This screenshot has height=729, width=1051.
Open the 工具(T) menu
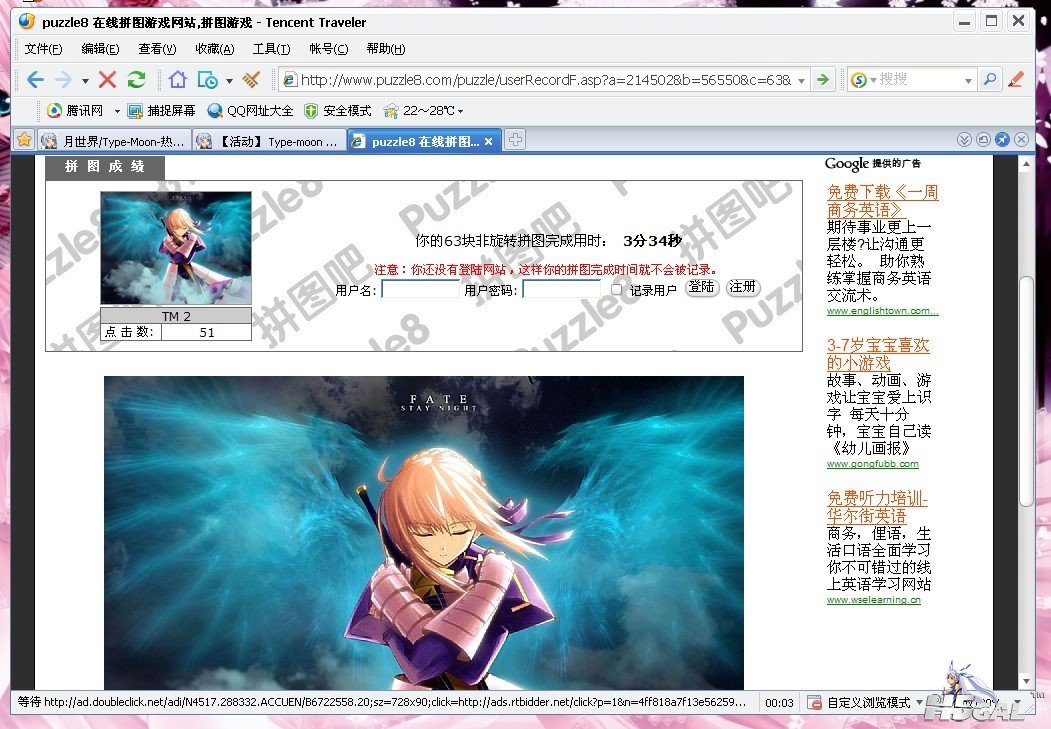point(271,49)
